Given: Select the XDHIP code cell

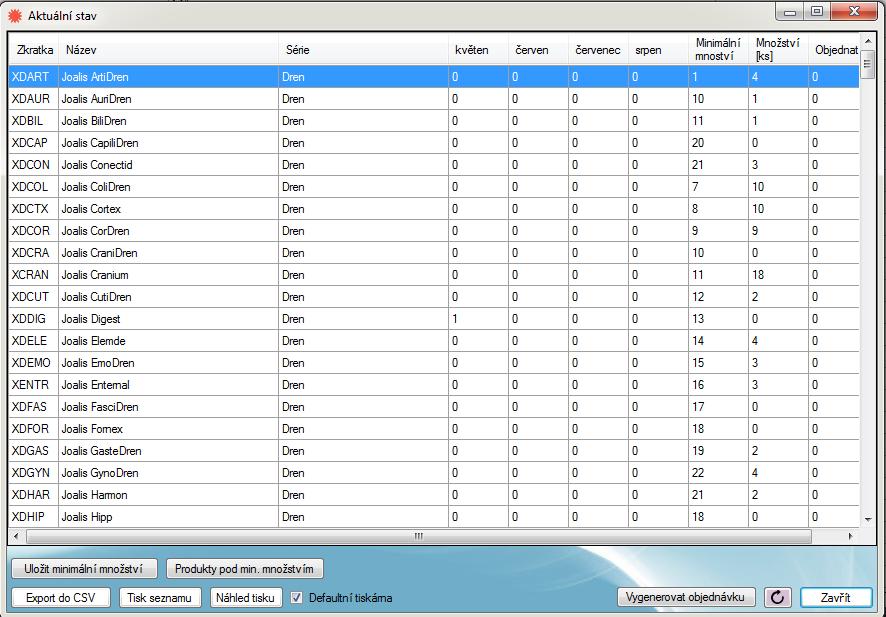Looking at the screenshot, I should point(33,518).
